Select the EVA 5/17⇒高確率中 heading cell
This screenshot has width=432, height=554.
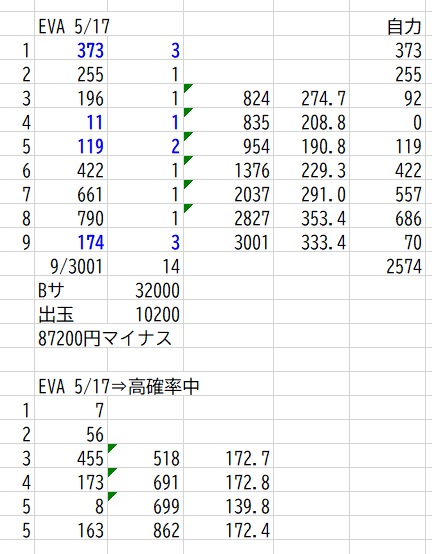pyautogui.click(x=118, y=386)
